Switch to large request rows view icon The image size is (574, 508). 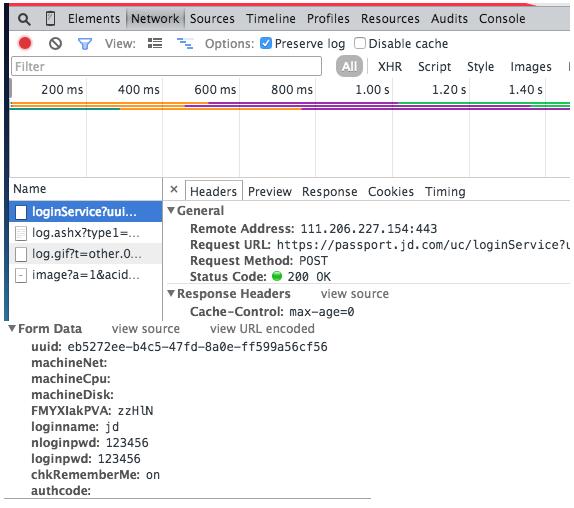coord(155,43)
